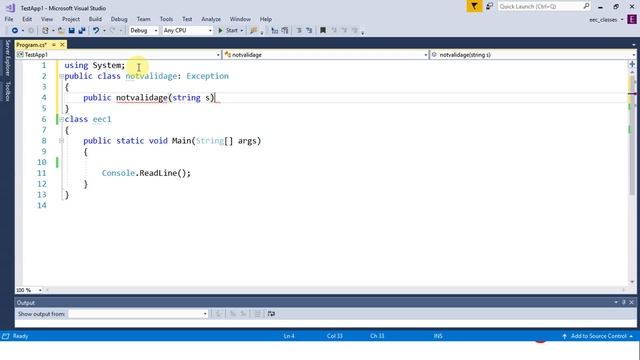Open the Debug menu
The height and width of the screenshot is (360, 640).
(119, 19)
